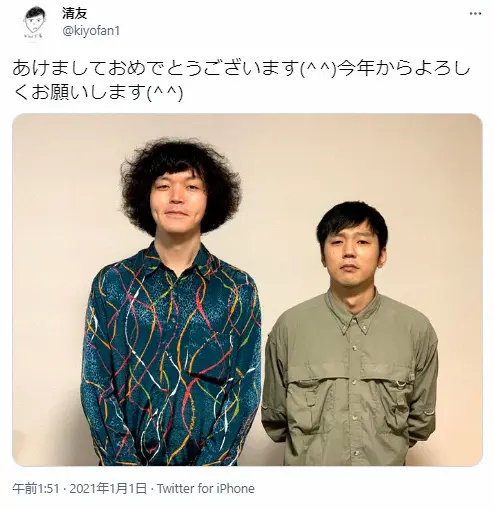Open the 清友 display name link
The width and height of the screenshot is (494, 510).
point(74,13)
